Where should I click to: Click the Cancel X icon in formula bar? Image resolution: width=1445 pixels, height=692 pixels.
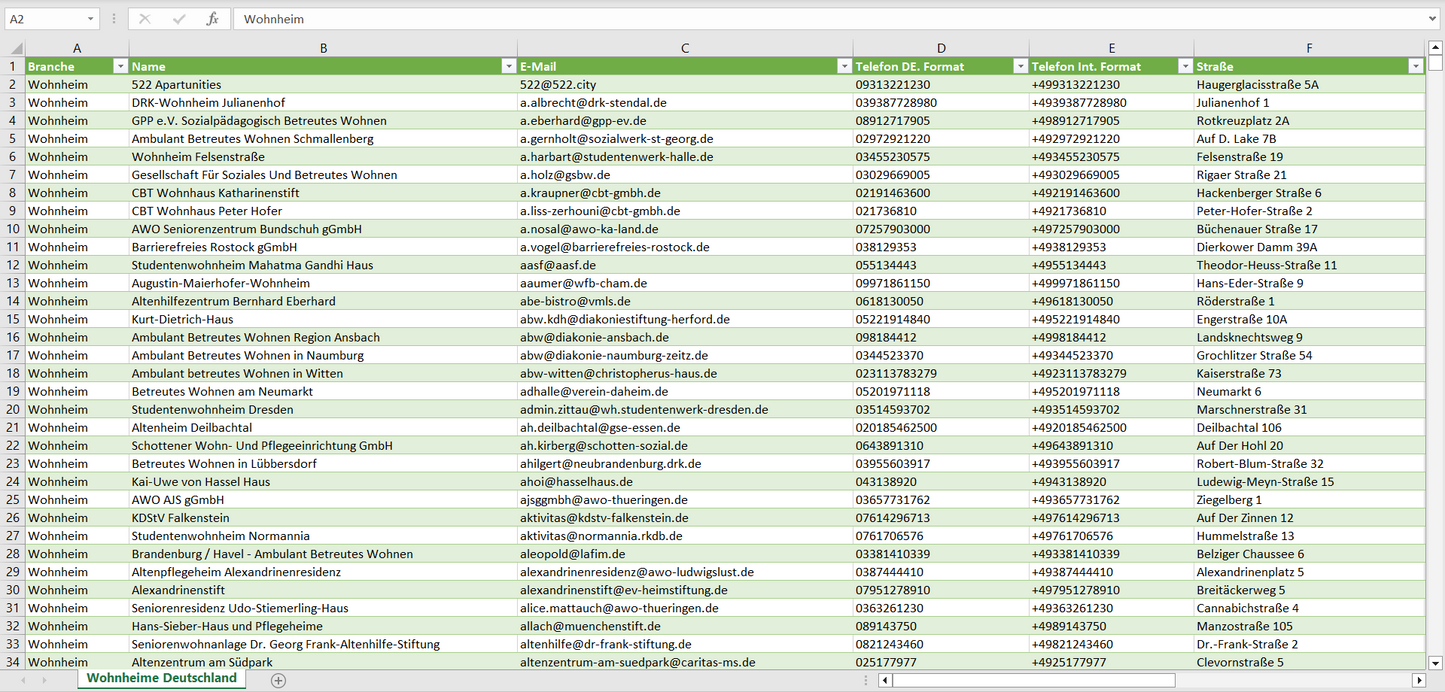145,19
